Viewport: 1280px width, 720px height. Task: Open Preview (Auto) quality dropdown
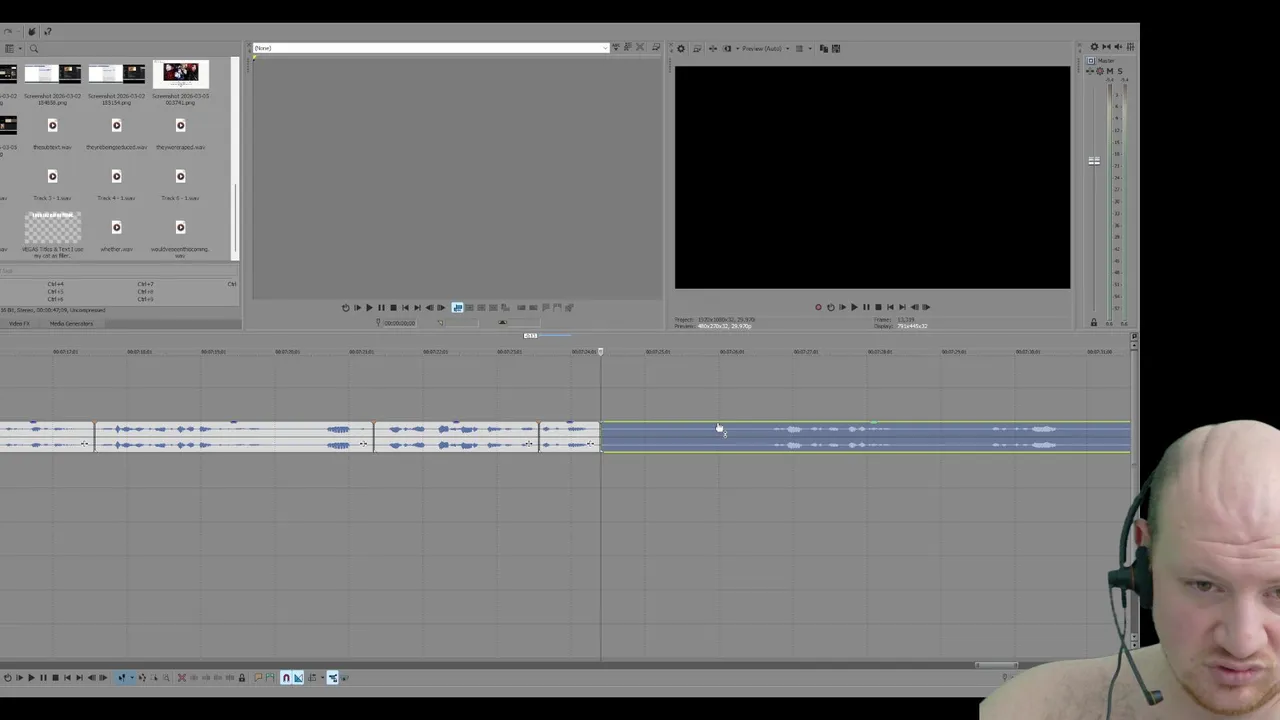(765, 48)
